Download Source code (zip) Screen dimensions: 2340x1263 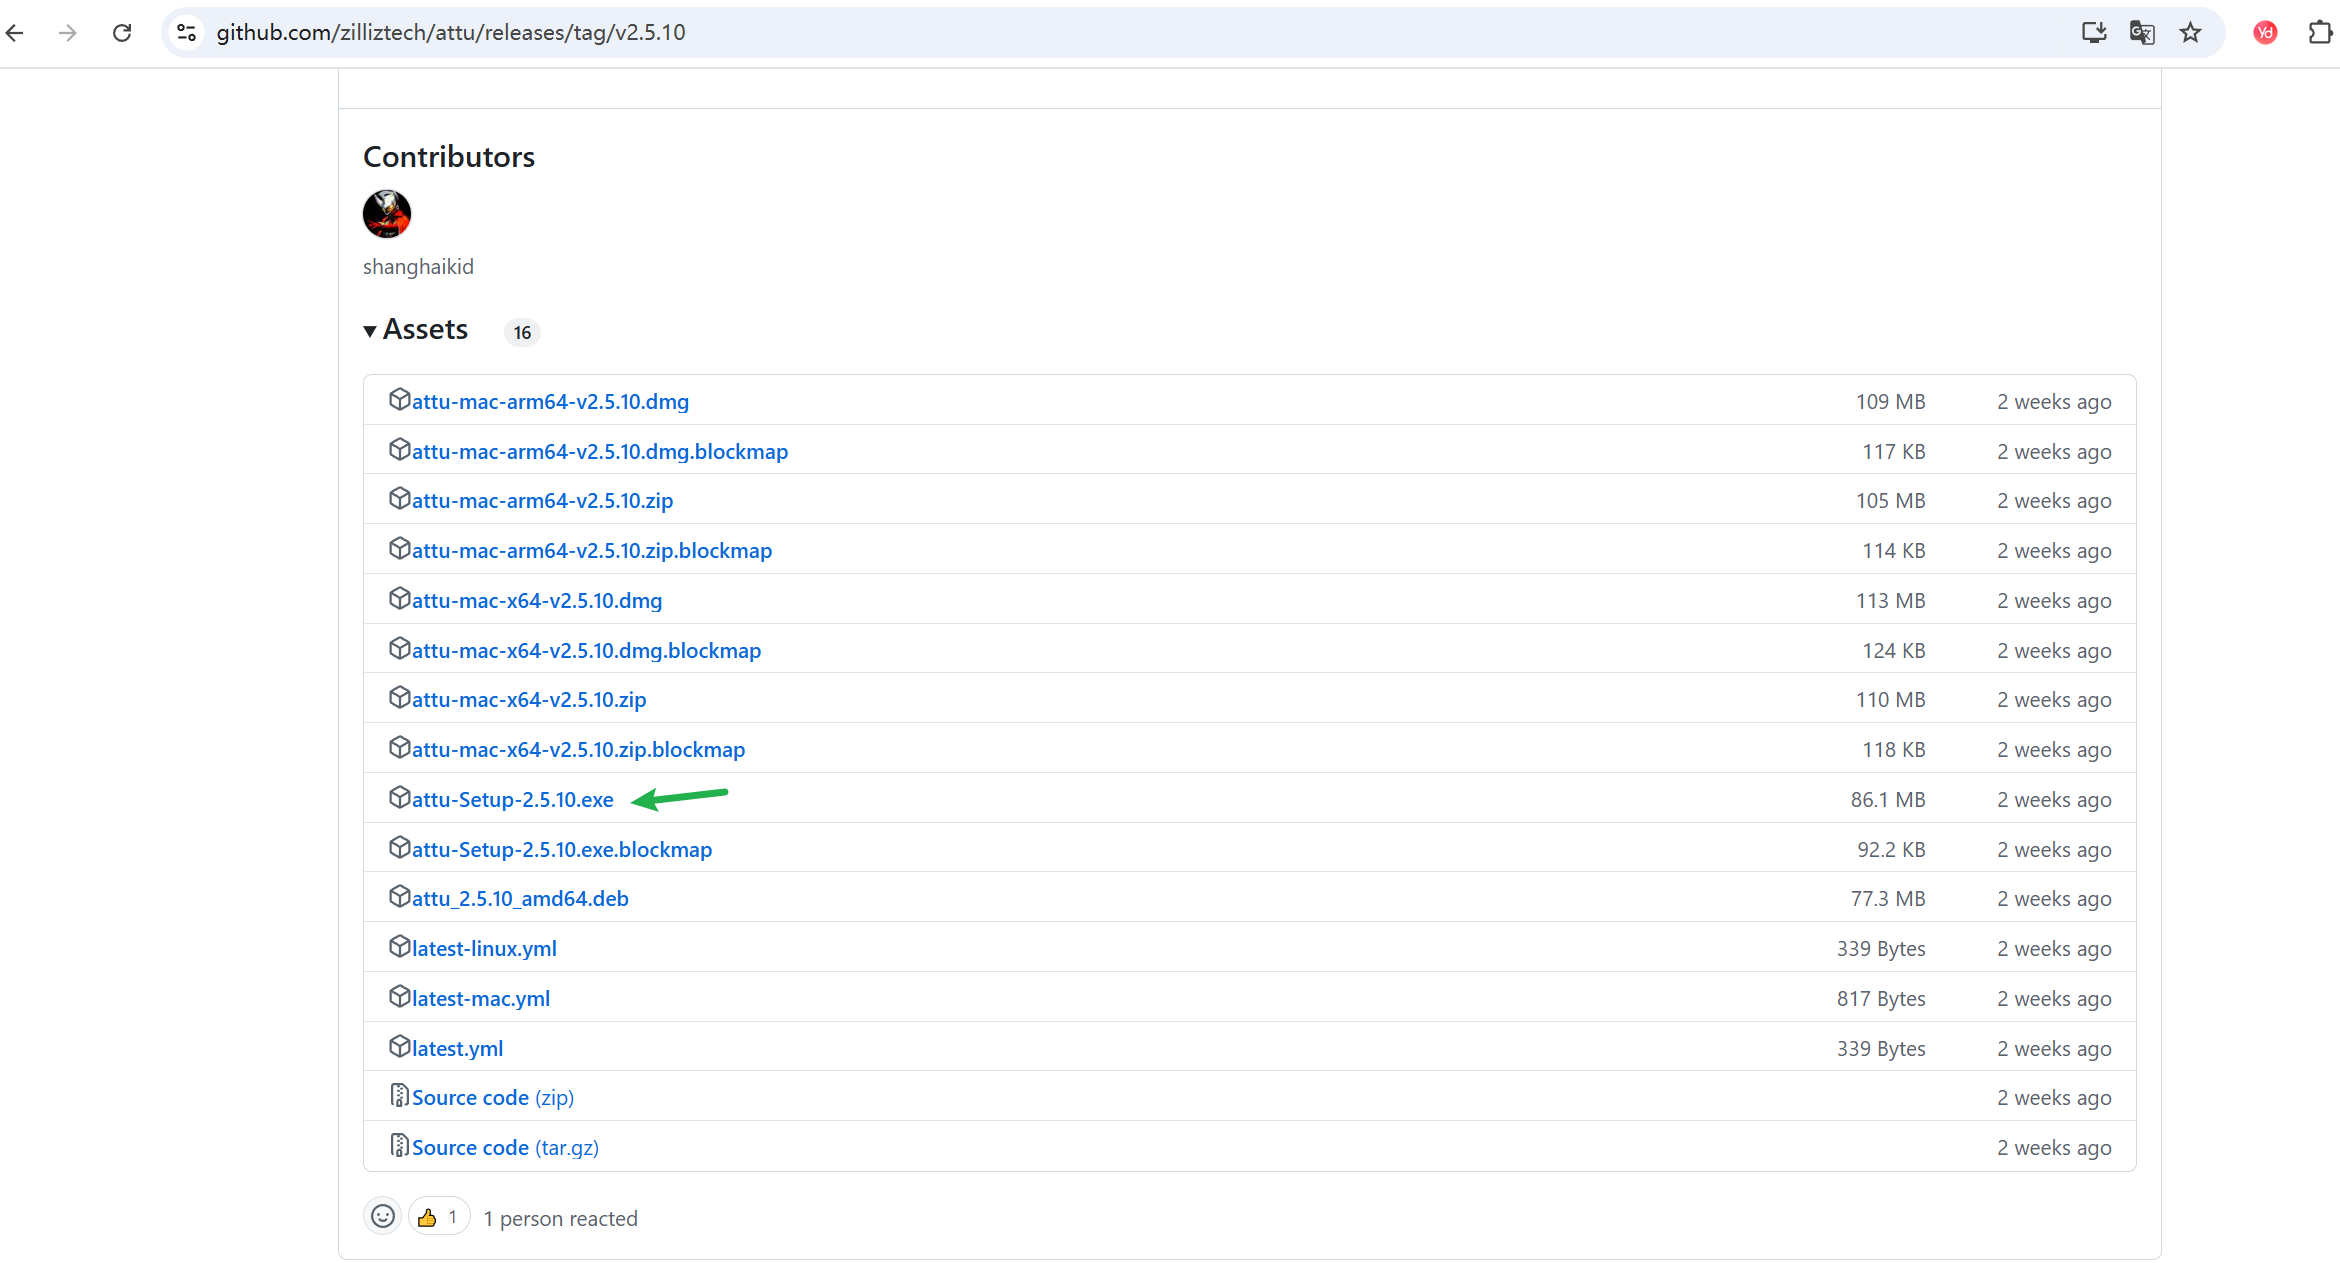click(x=492, y=1098)
